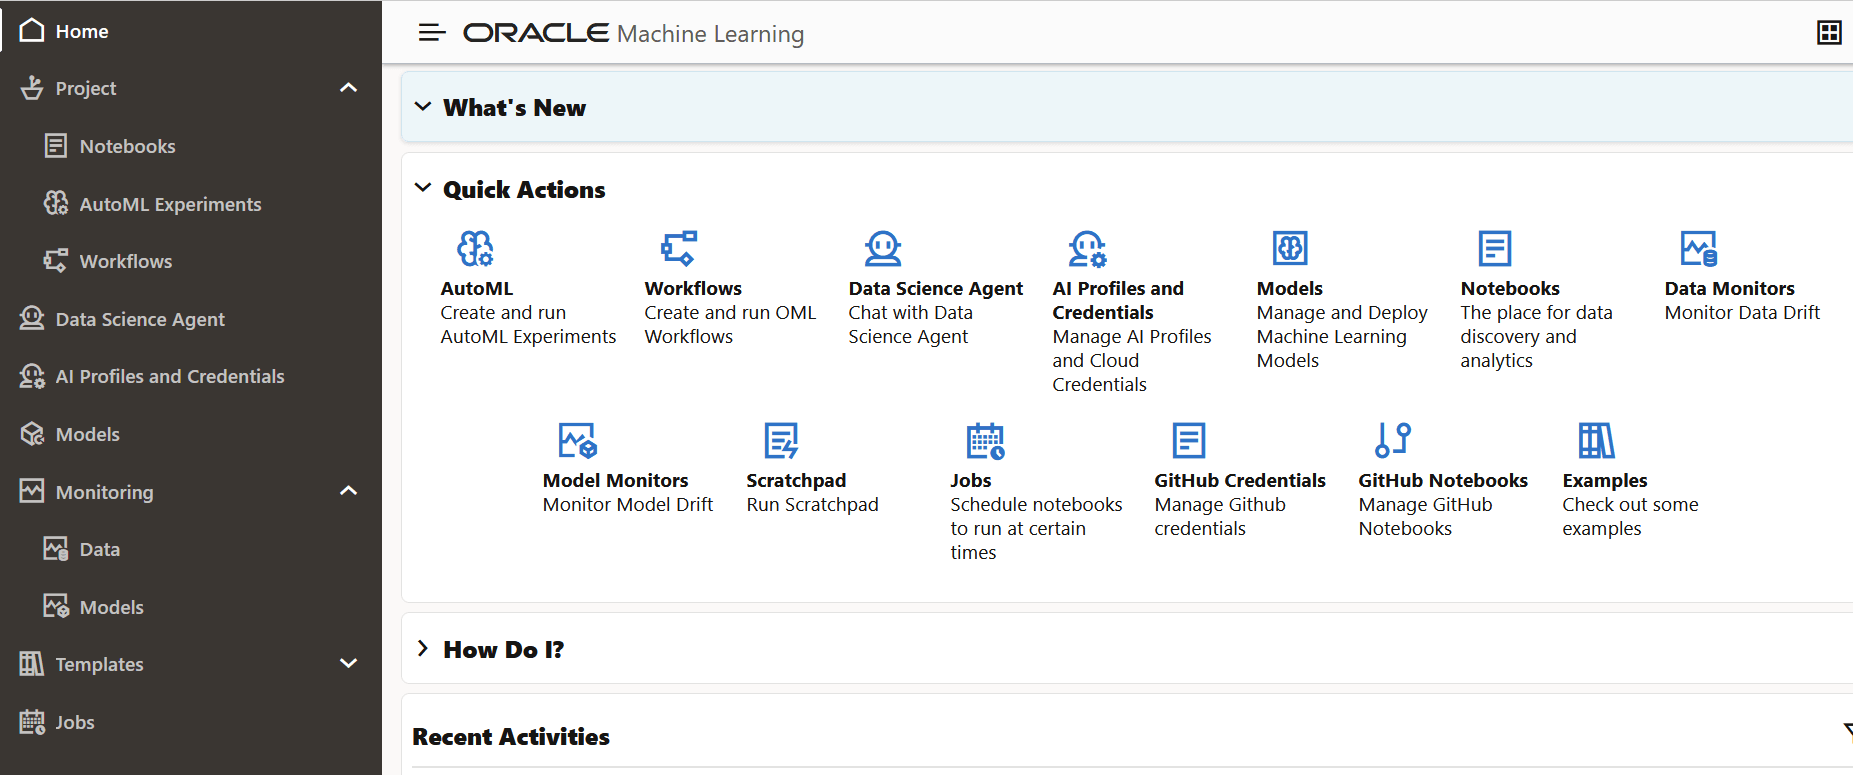This screenshot has height=775, width=1853.
Task: Click the Recent Activities heading
Action: point(511,737)
